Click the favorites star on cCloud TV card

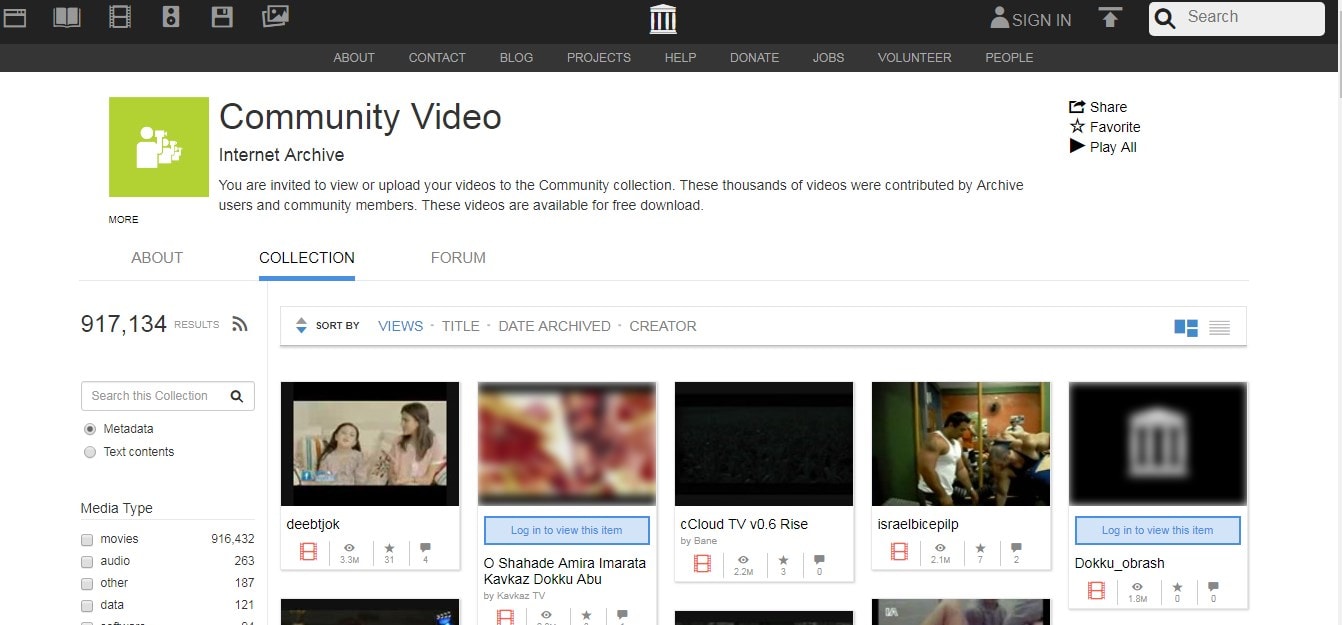click(783, 560)
